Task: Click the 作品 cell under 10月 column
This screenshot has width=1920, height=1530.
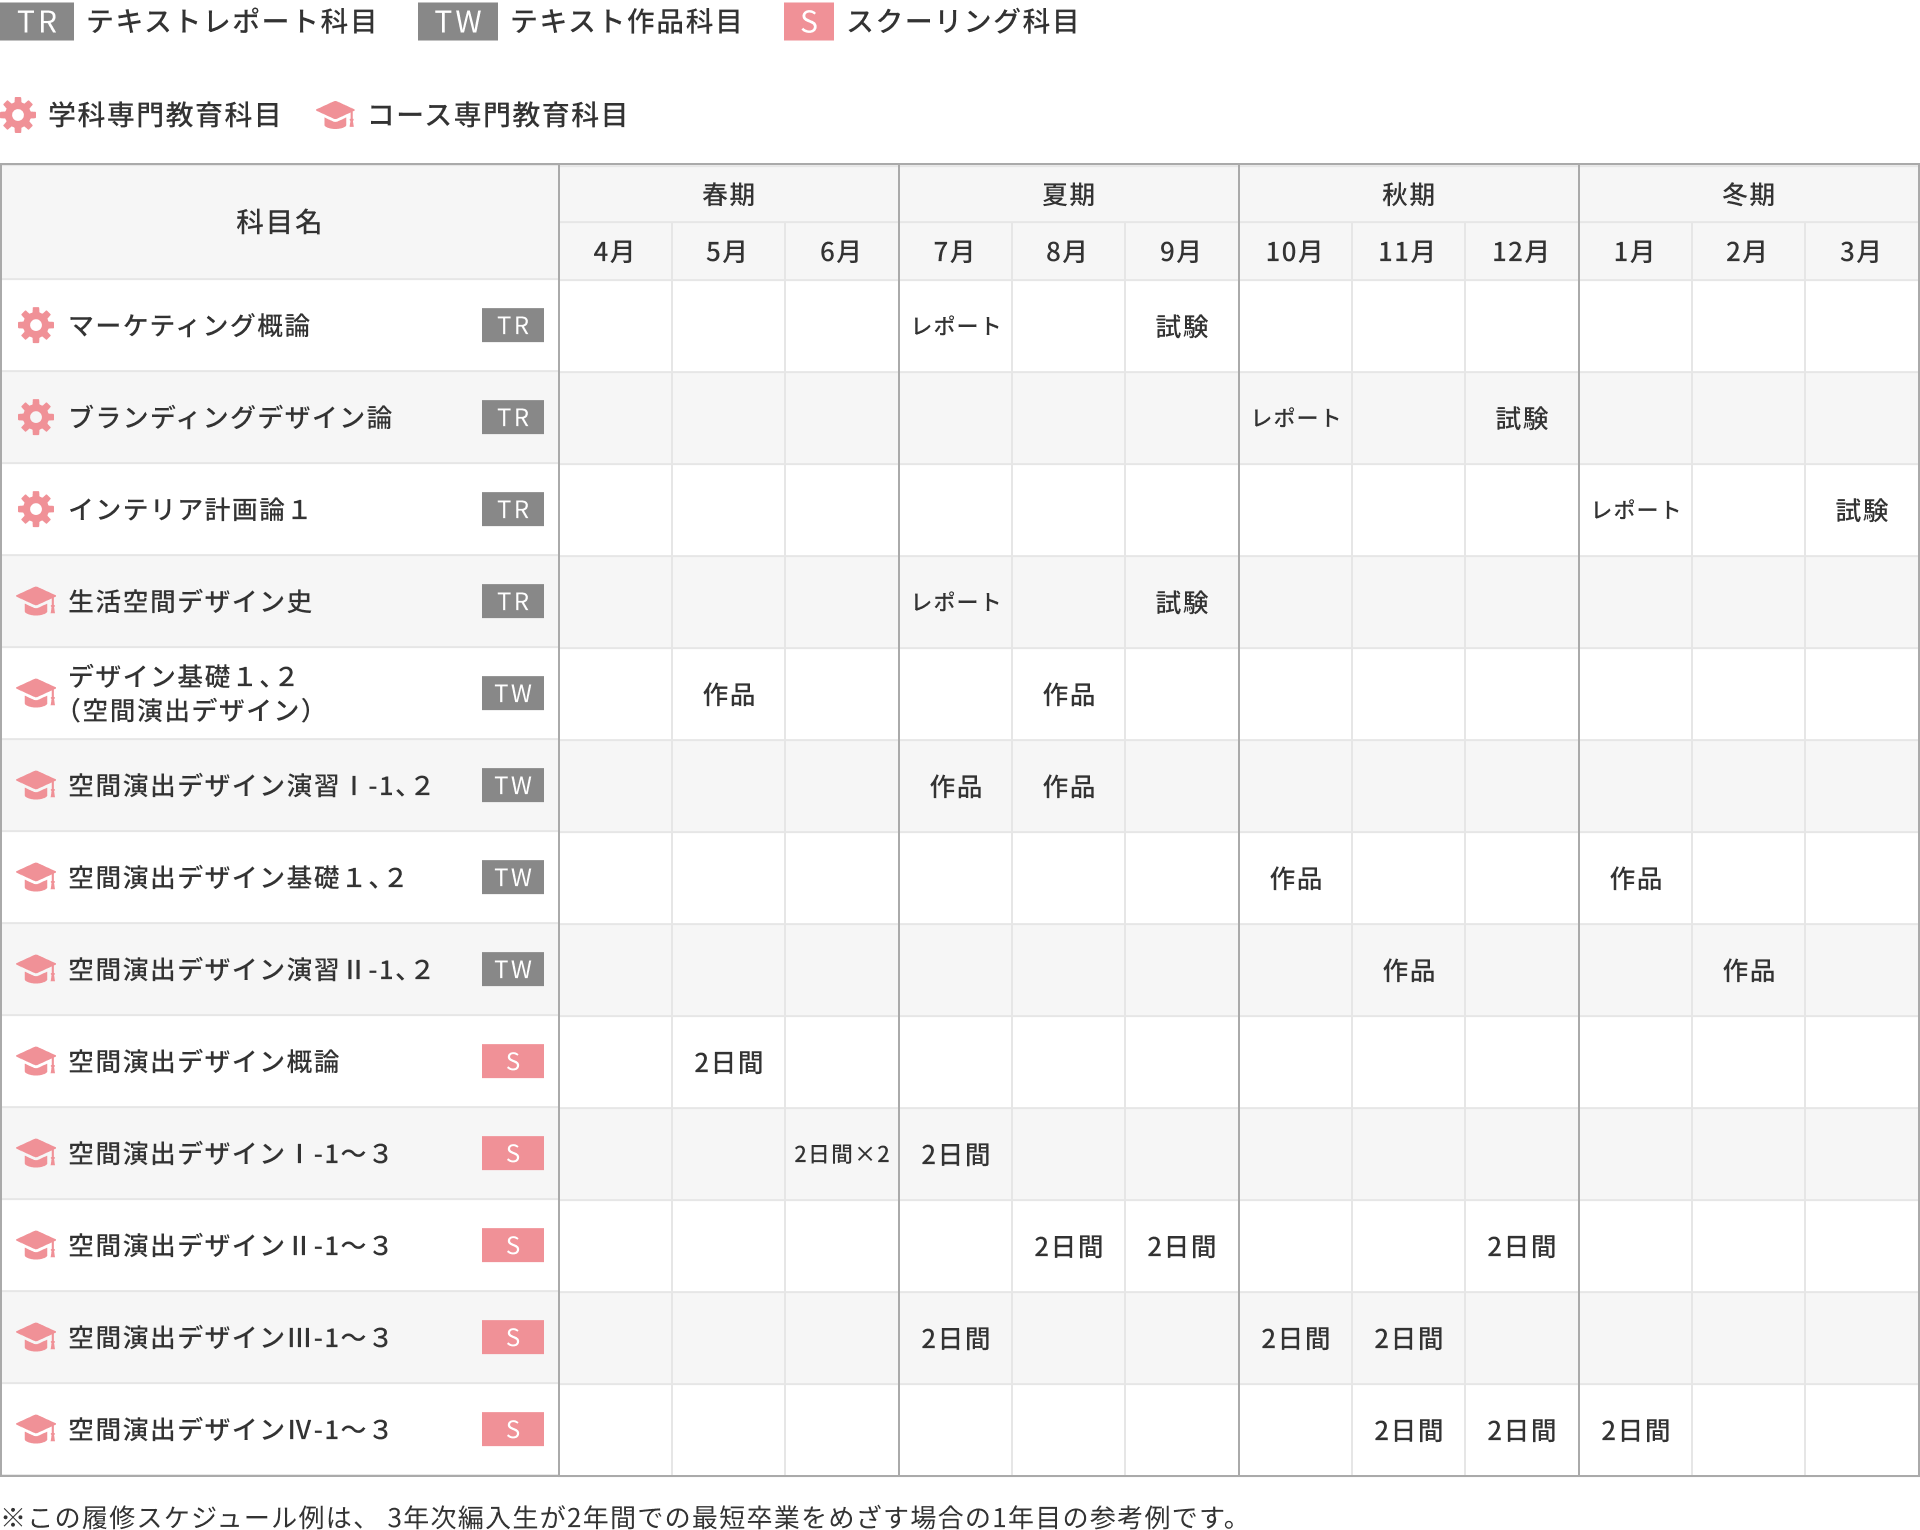Action: click(x=1295, y=878)
